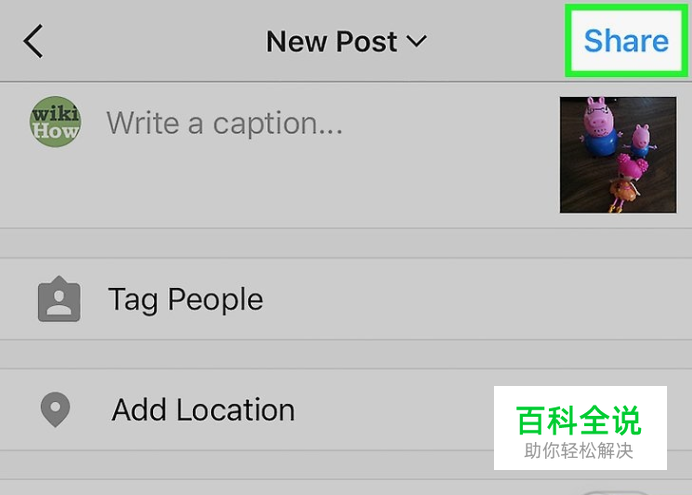Click the Tag People person badge icon

[x=59, y=299]
